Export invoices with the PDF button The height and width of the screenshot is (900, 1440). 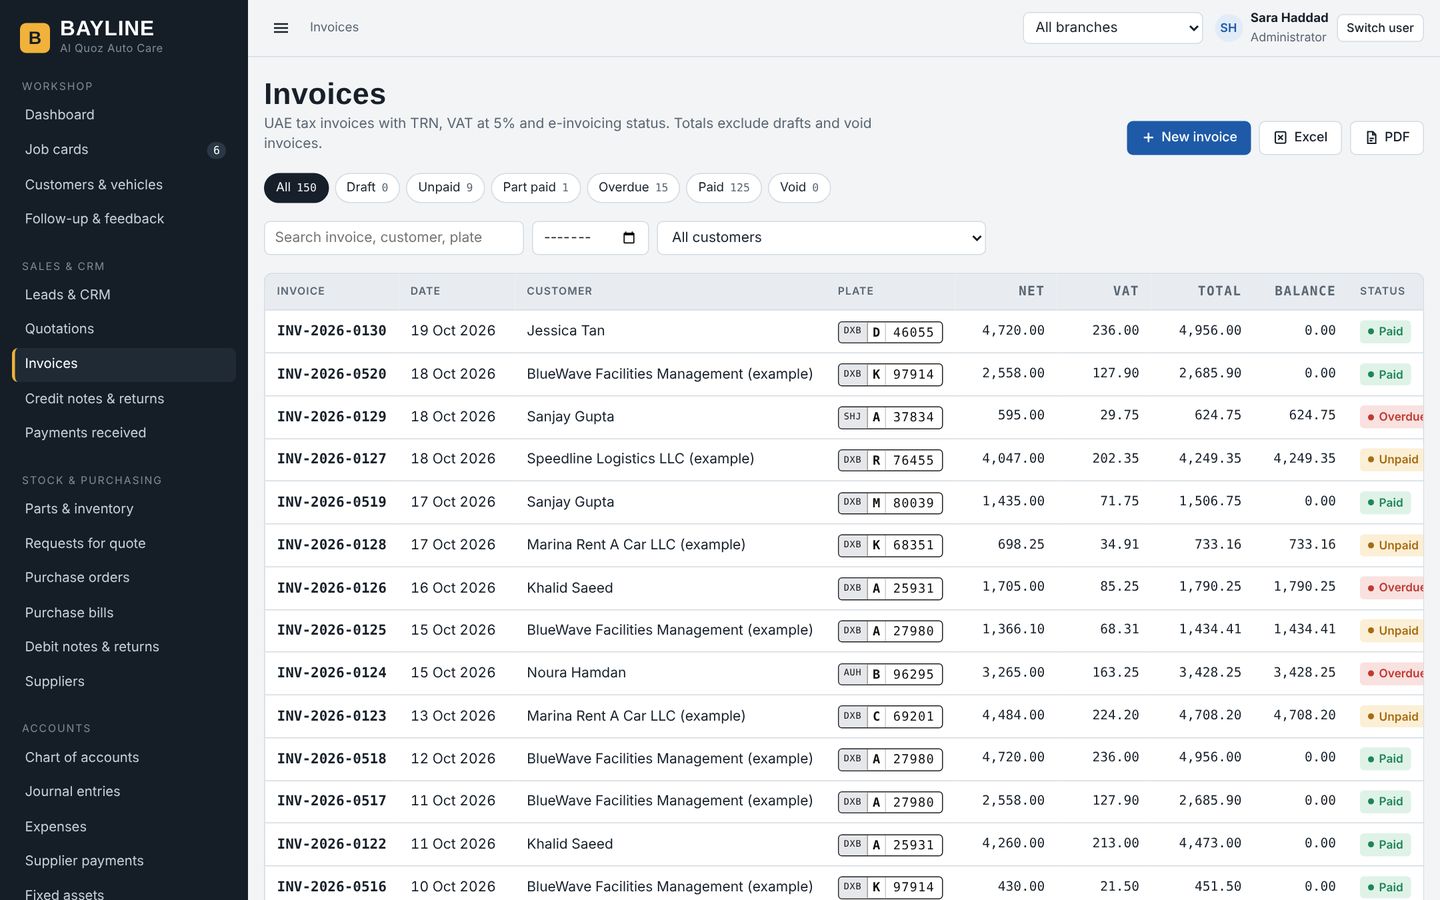1387,138
